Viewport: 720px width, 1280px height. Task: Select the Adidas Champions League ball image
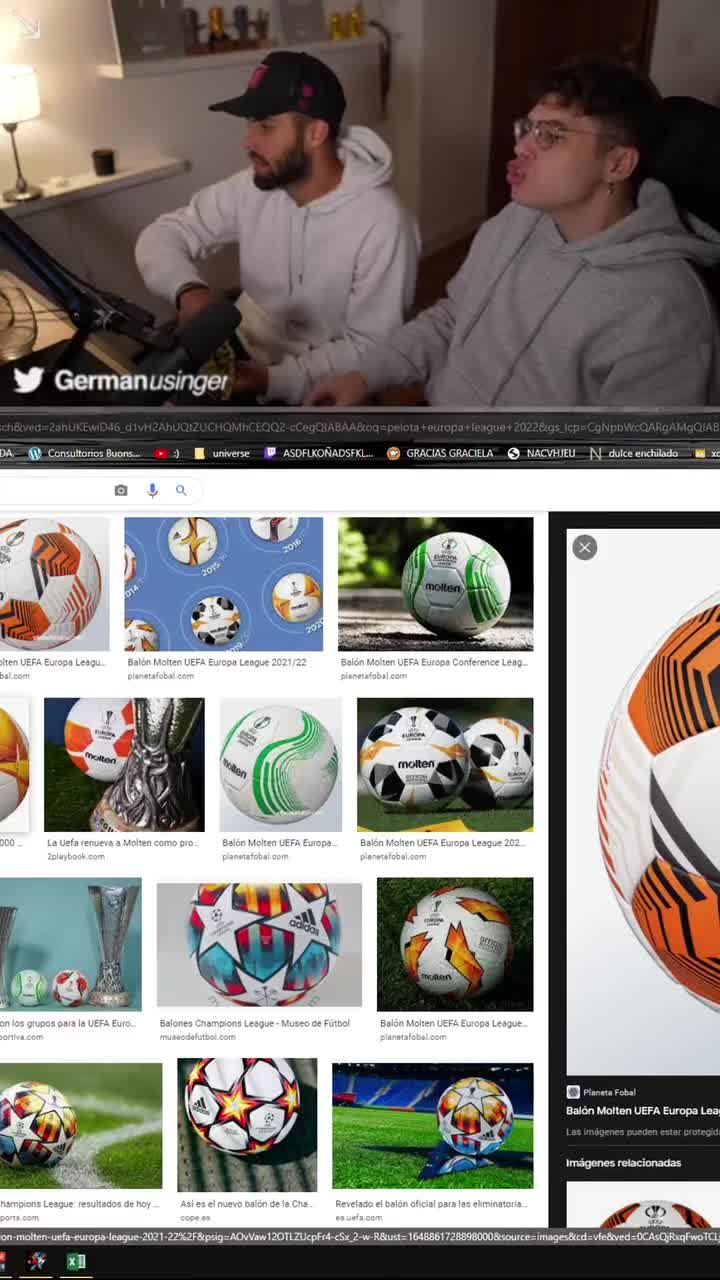[259, 944]
